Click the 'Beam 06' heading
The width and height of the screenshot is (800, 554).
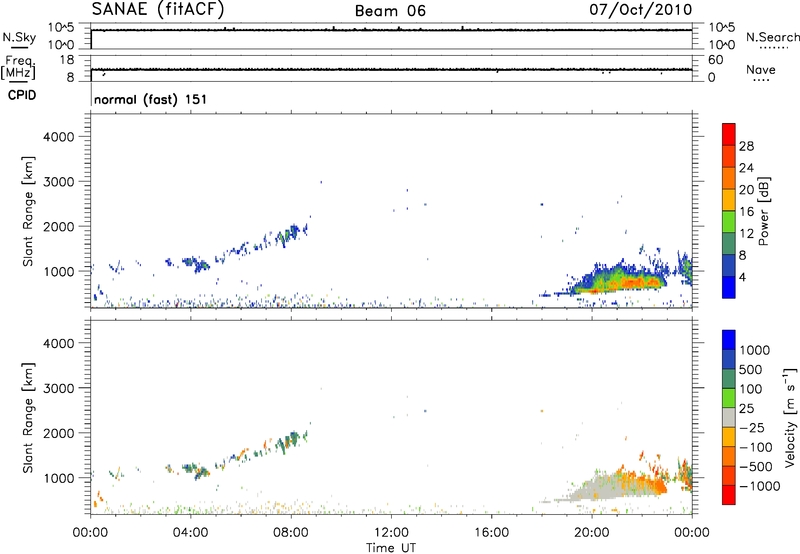tap(390, 11)
